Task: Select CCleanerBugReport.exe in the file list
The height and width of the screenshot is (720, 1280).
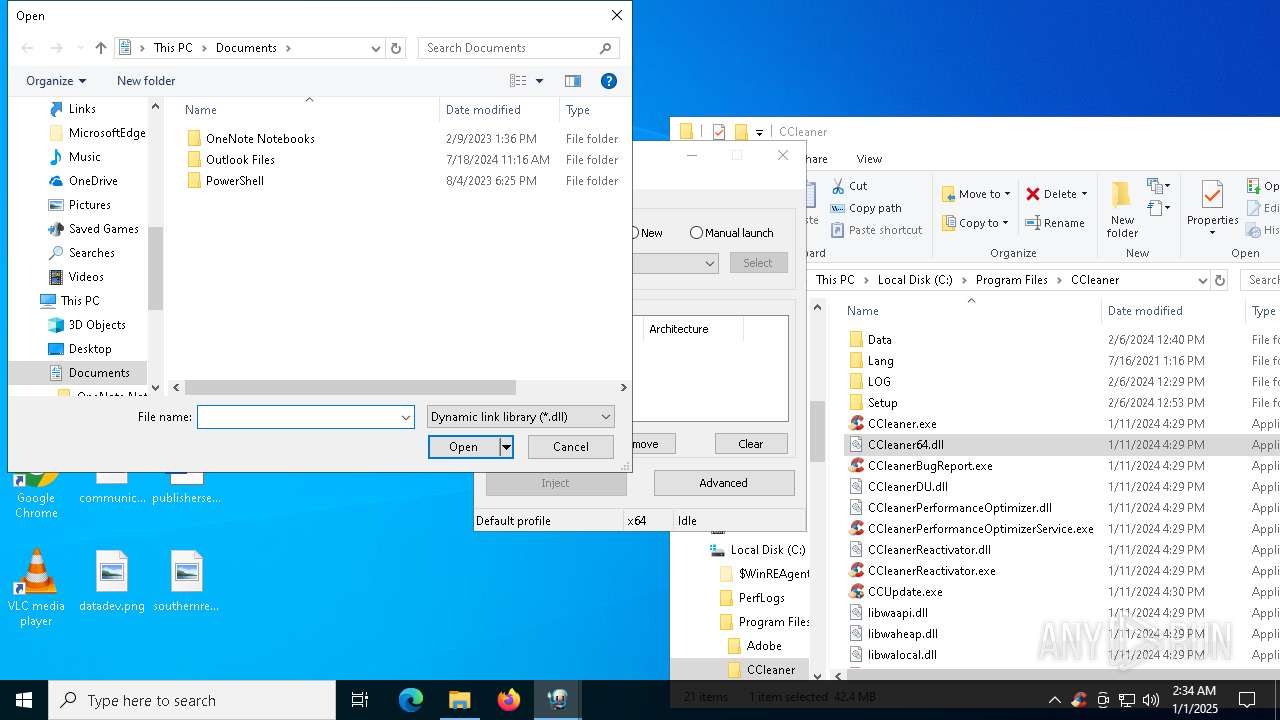Action: pos(930,466)
